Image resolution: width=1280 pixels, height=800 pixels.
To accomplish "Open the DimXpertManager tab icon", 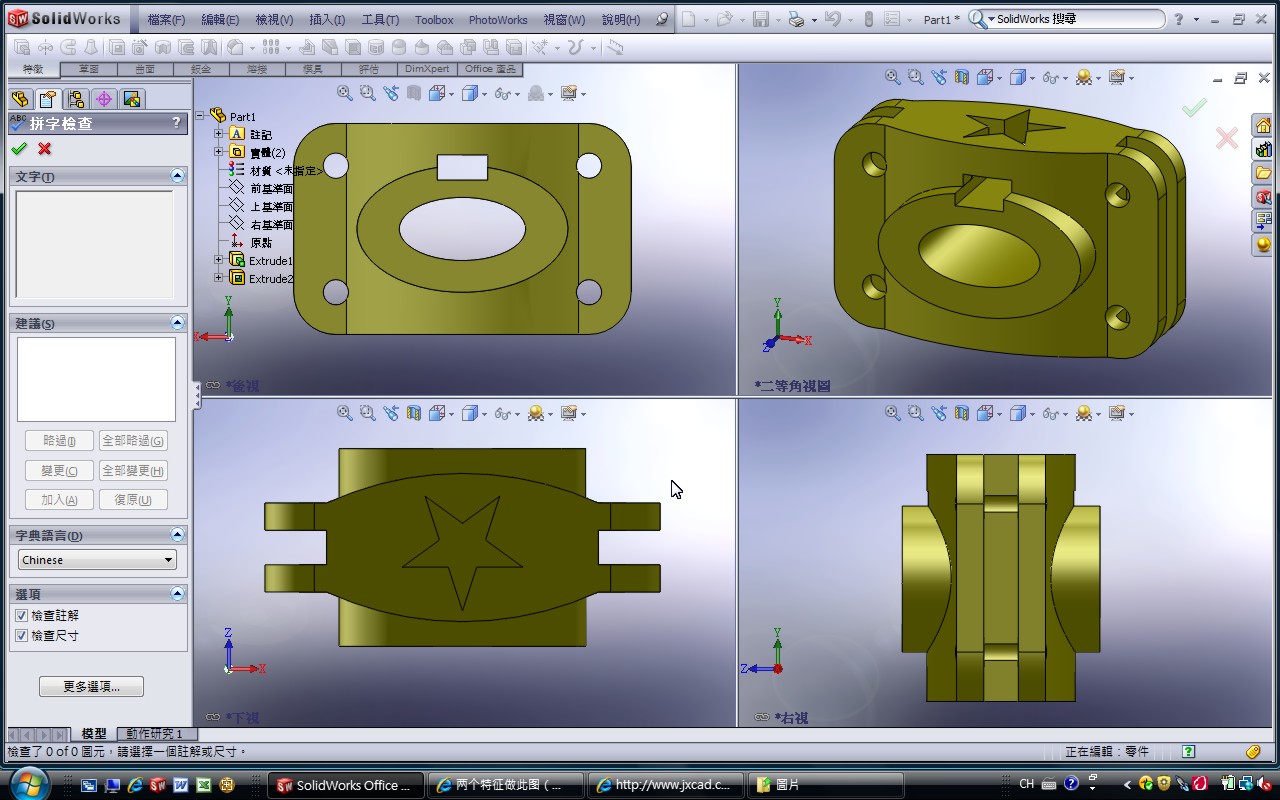I will pos(104,98).
